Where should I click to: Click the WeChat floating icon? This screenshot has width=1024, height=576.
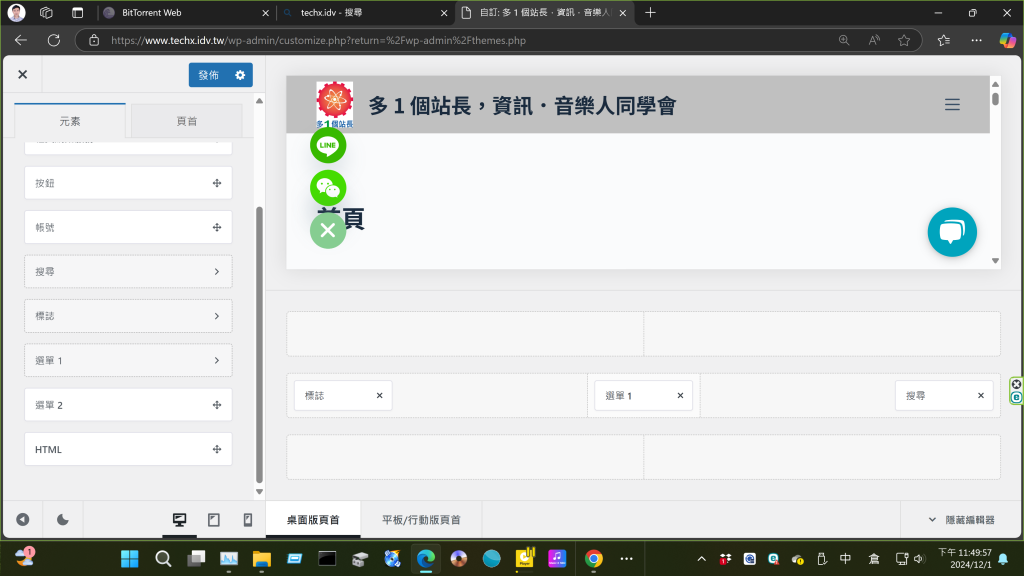(x=328, y=188)
